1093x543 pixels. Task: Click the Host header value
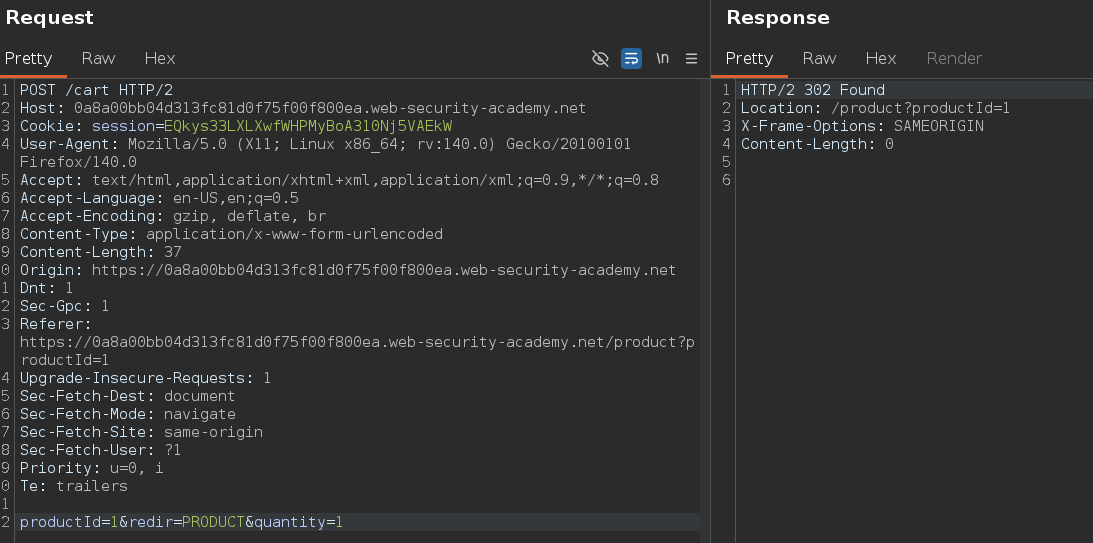(330, 108)
